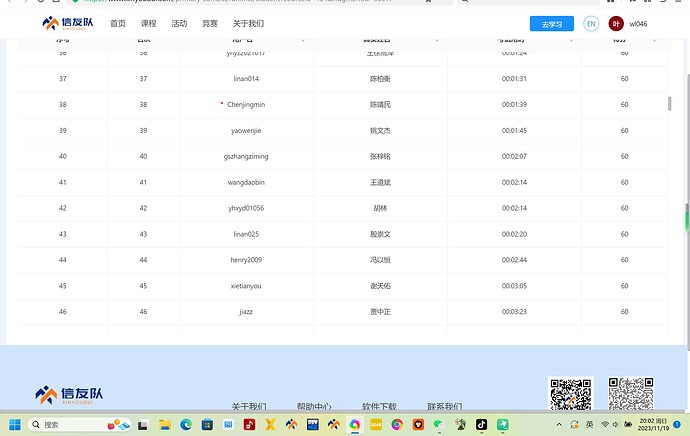690x436 pixels.
Task: Open Wi-Fi network tray icon
Action: coord(605,425)
